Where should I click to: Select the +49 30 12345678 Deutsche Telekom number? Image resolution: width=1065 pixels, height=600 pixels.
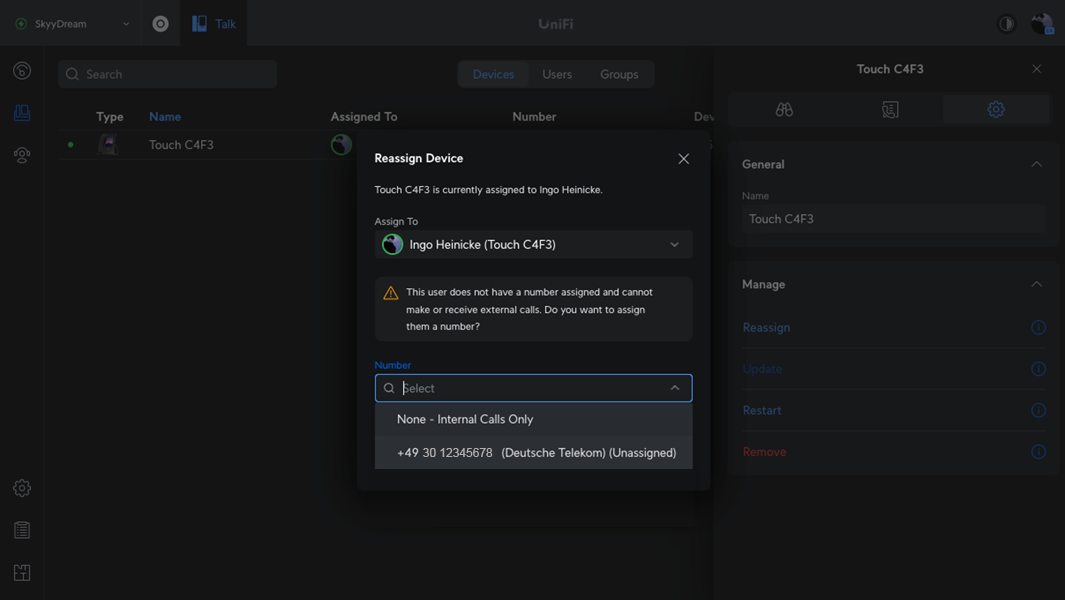point(536,453)
